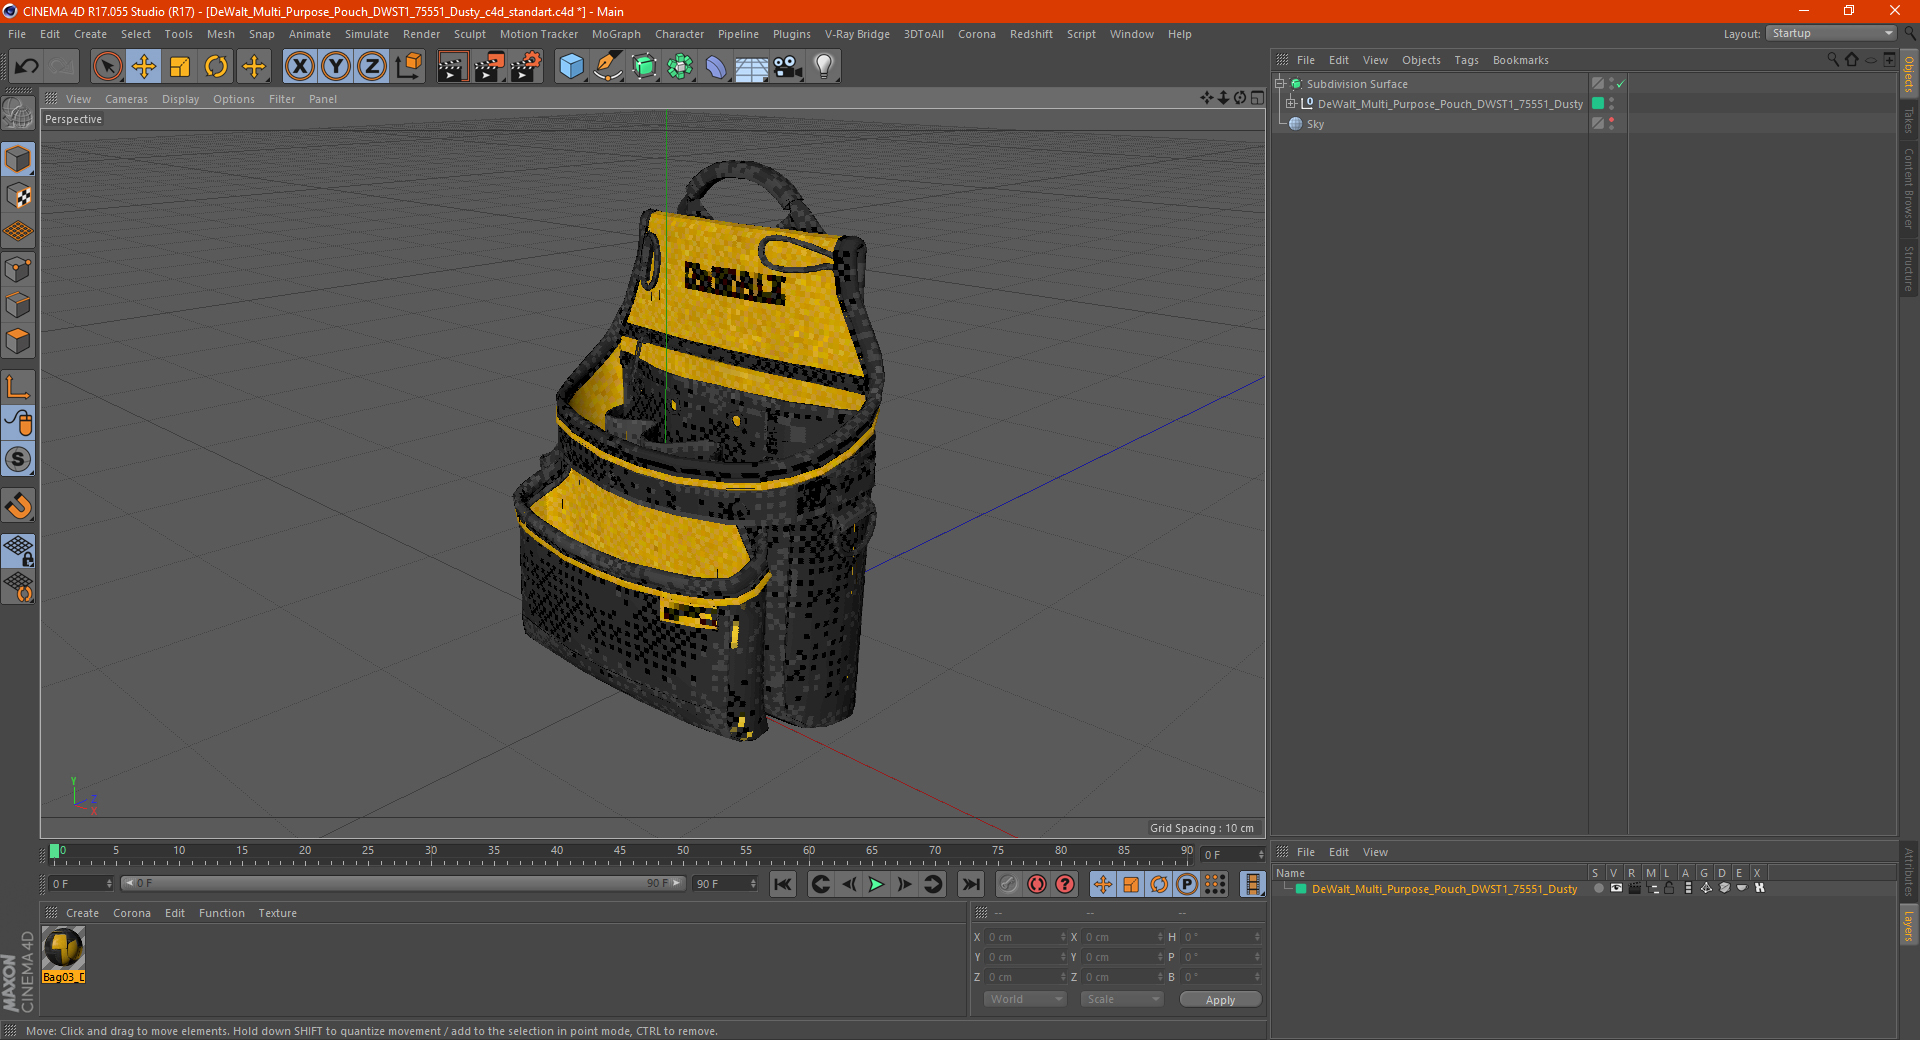Image resolution: width=1920 pixels, height=1040 pixels.
Task: Switch to the Structure side tab
Action: click(1908, 268)
